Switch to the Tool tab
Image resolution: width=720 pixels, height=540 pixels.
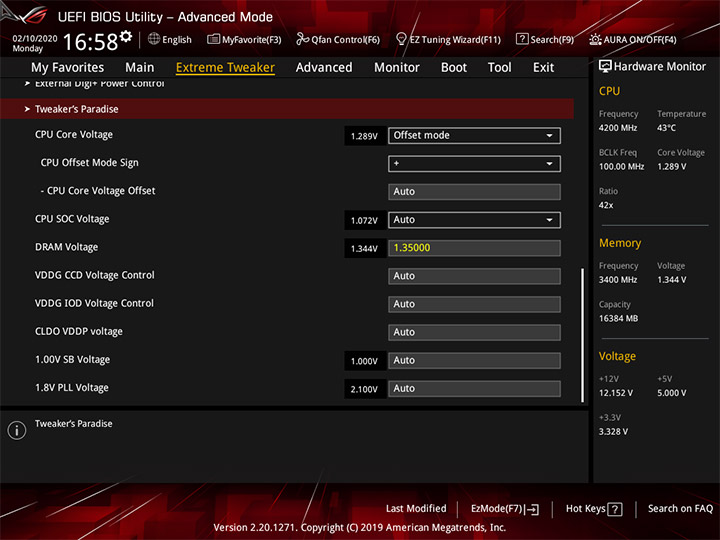(x=499, y=68)
